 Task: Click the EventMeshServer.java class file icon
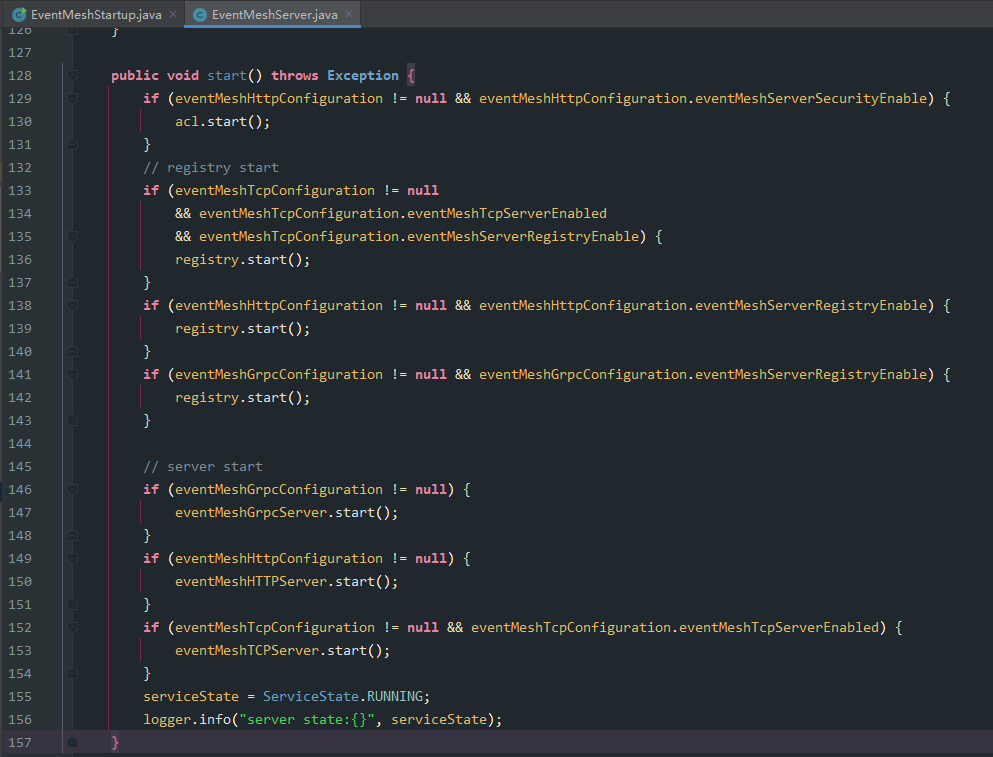pyautogui.click(x=200, y=15)
